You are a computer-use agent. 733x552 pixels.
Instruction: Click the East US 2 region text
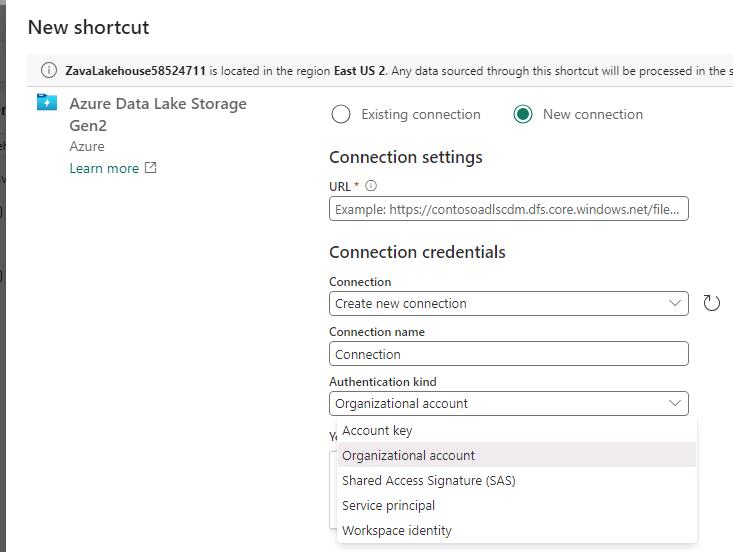(x=360, y=71)
